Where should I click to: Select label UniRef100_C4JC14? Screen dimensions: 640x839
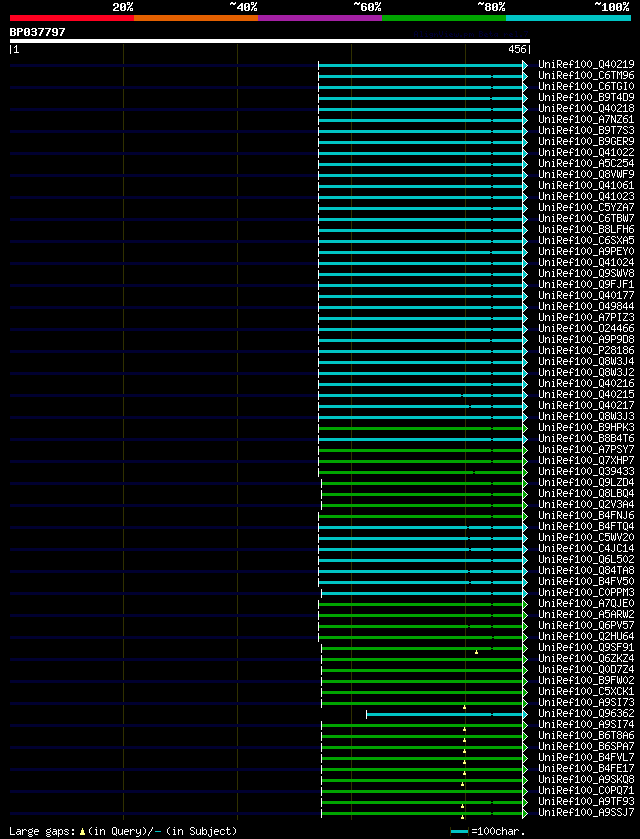click(x=586, y=550)
